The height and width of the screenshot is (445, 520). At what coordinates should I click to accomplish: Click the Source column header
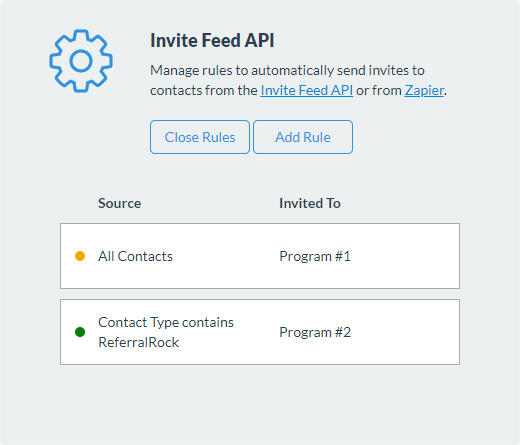(119, 203)
